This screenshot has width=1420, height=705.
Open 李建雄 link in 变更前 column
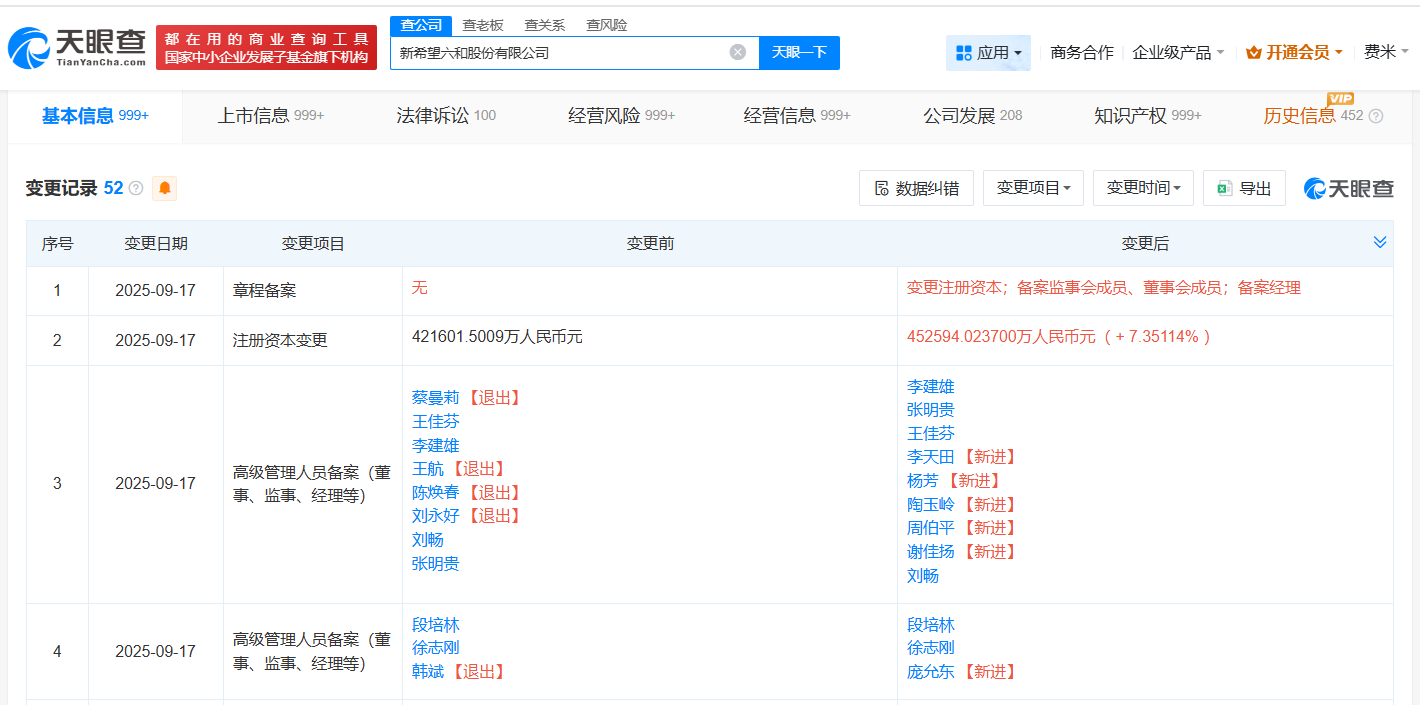435,446
